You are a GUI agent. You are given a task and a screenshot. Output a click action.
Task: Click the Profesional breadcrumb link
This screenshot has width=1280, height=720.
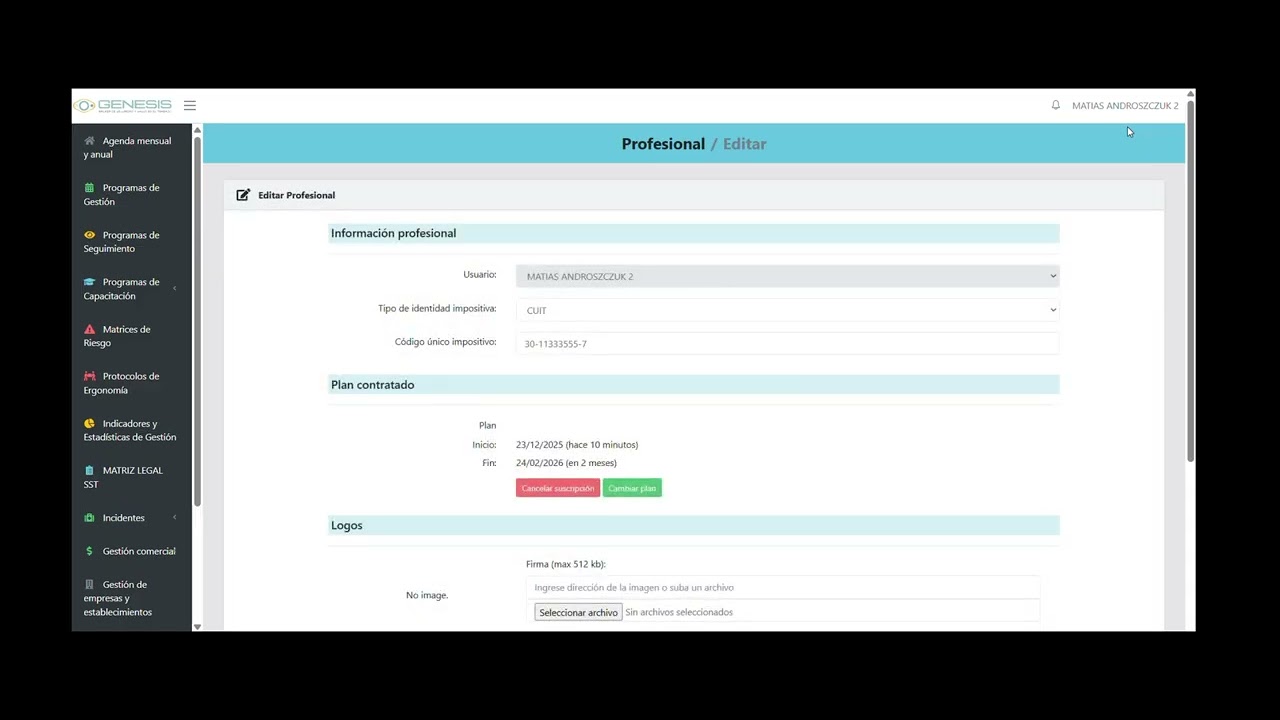(663, 144)
